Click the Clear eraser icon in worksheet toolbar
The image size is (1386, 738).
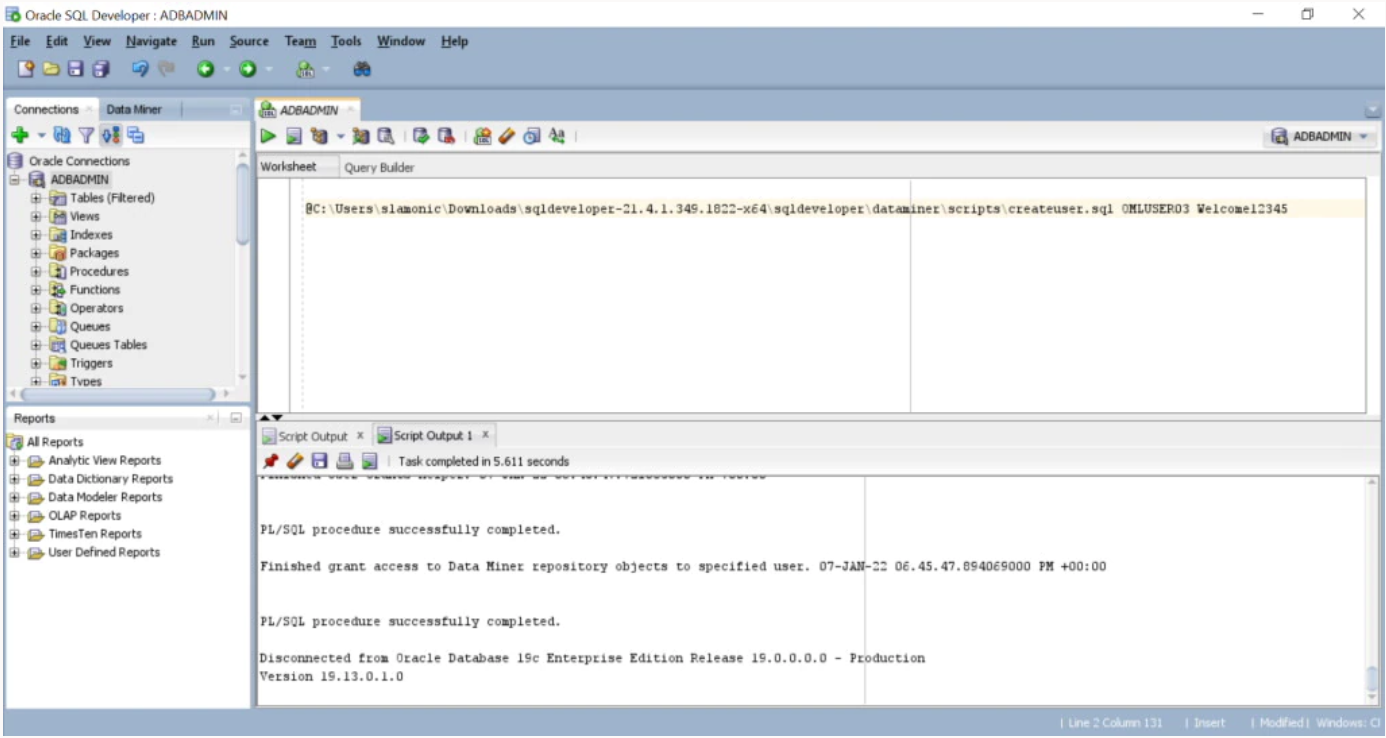507,136
